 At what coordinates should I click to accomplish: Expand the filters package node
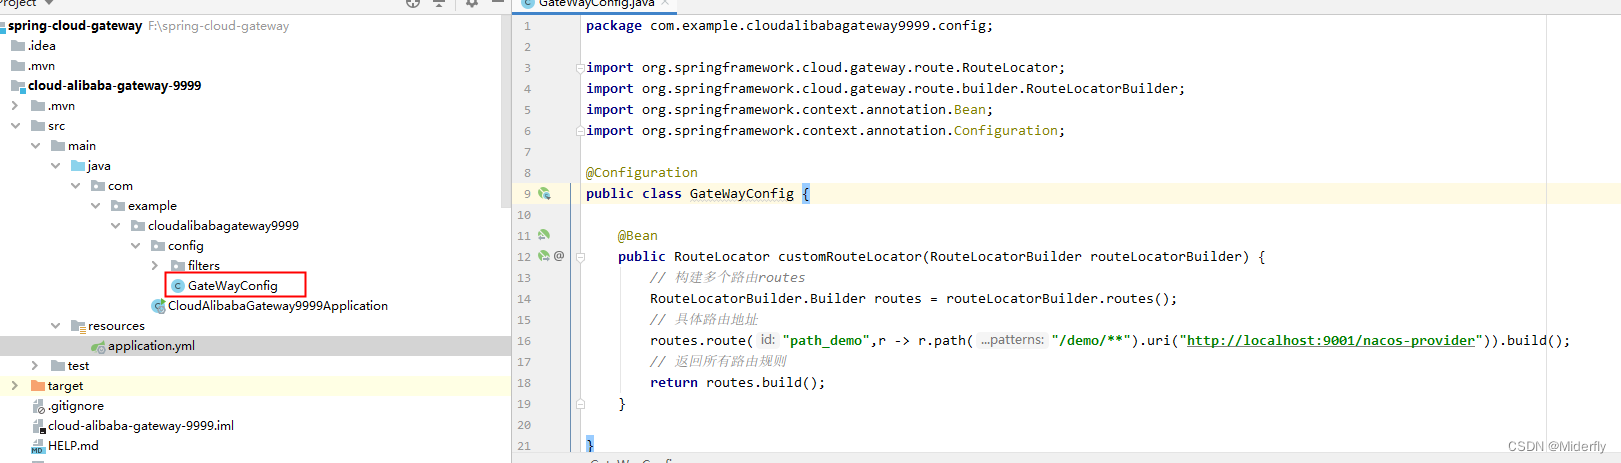155,266
